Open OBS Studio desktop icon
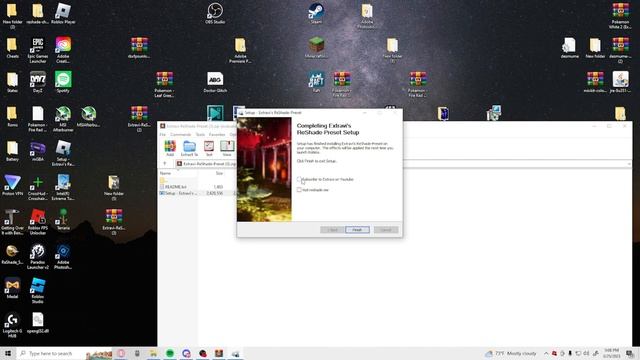The width and height of the screenshot is (640, 360). [215, 13]
